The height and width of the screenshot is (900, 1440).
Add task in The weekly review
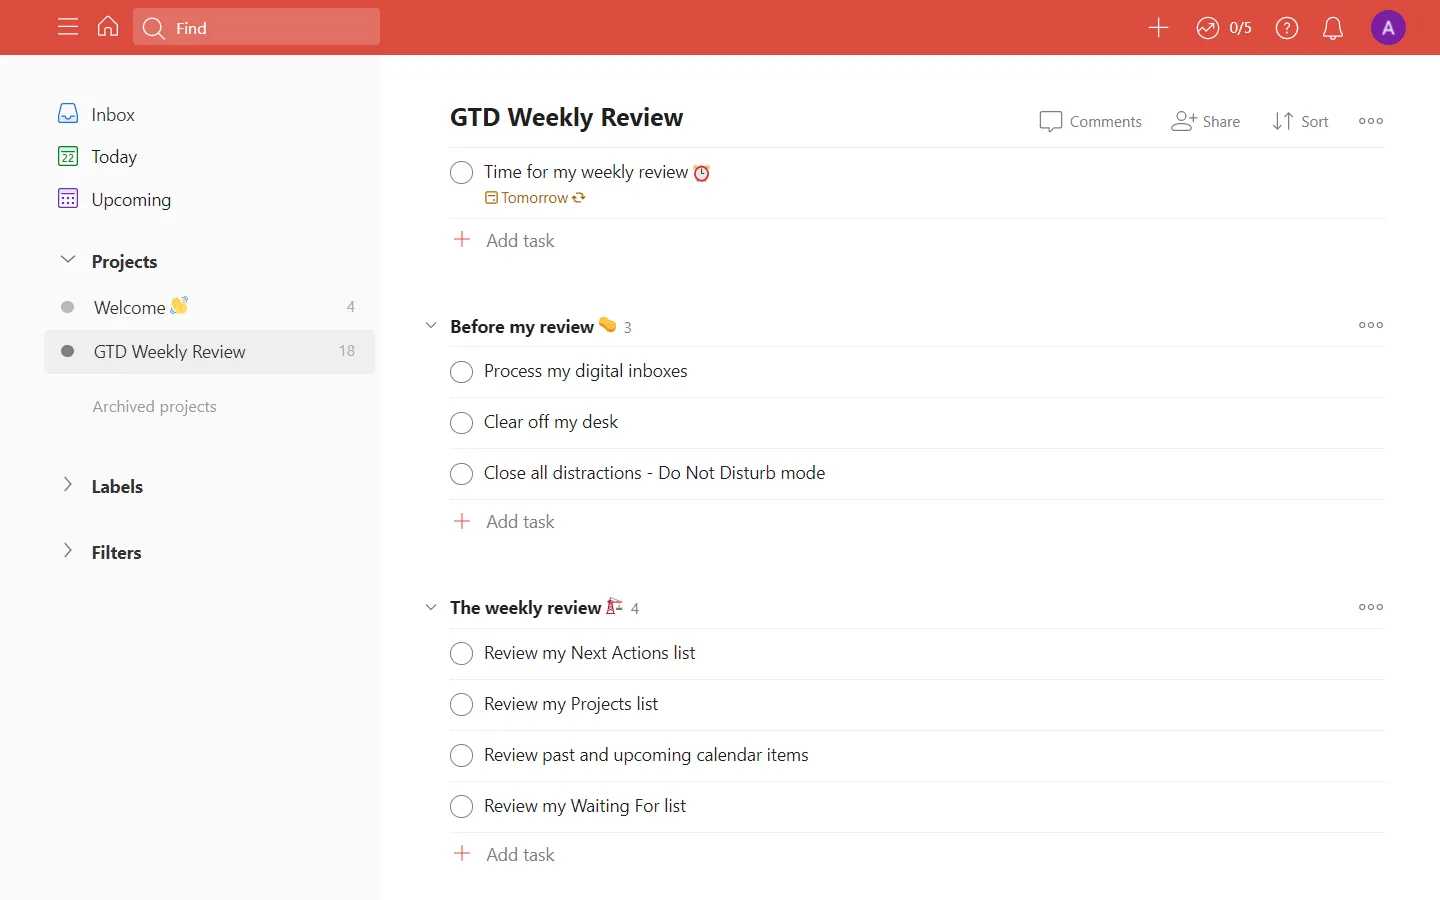click(x=504, y=855)
